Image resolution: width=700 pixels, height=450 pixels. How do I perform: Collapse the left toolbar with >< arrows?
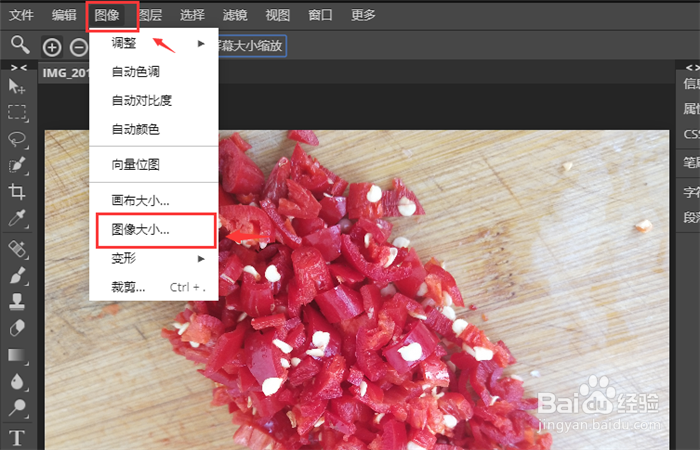(x=19, y=67)
